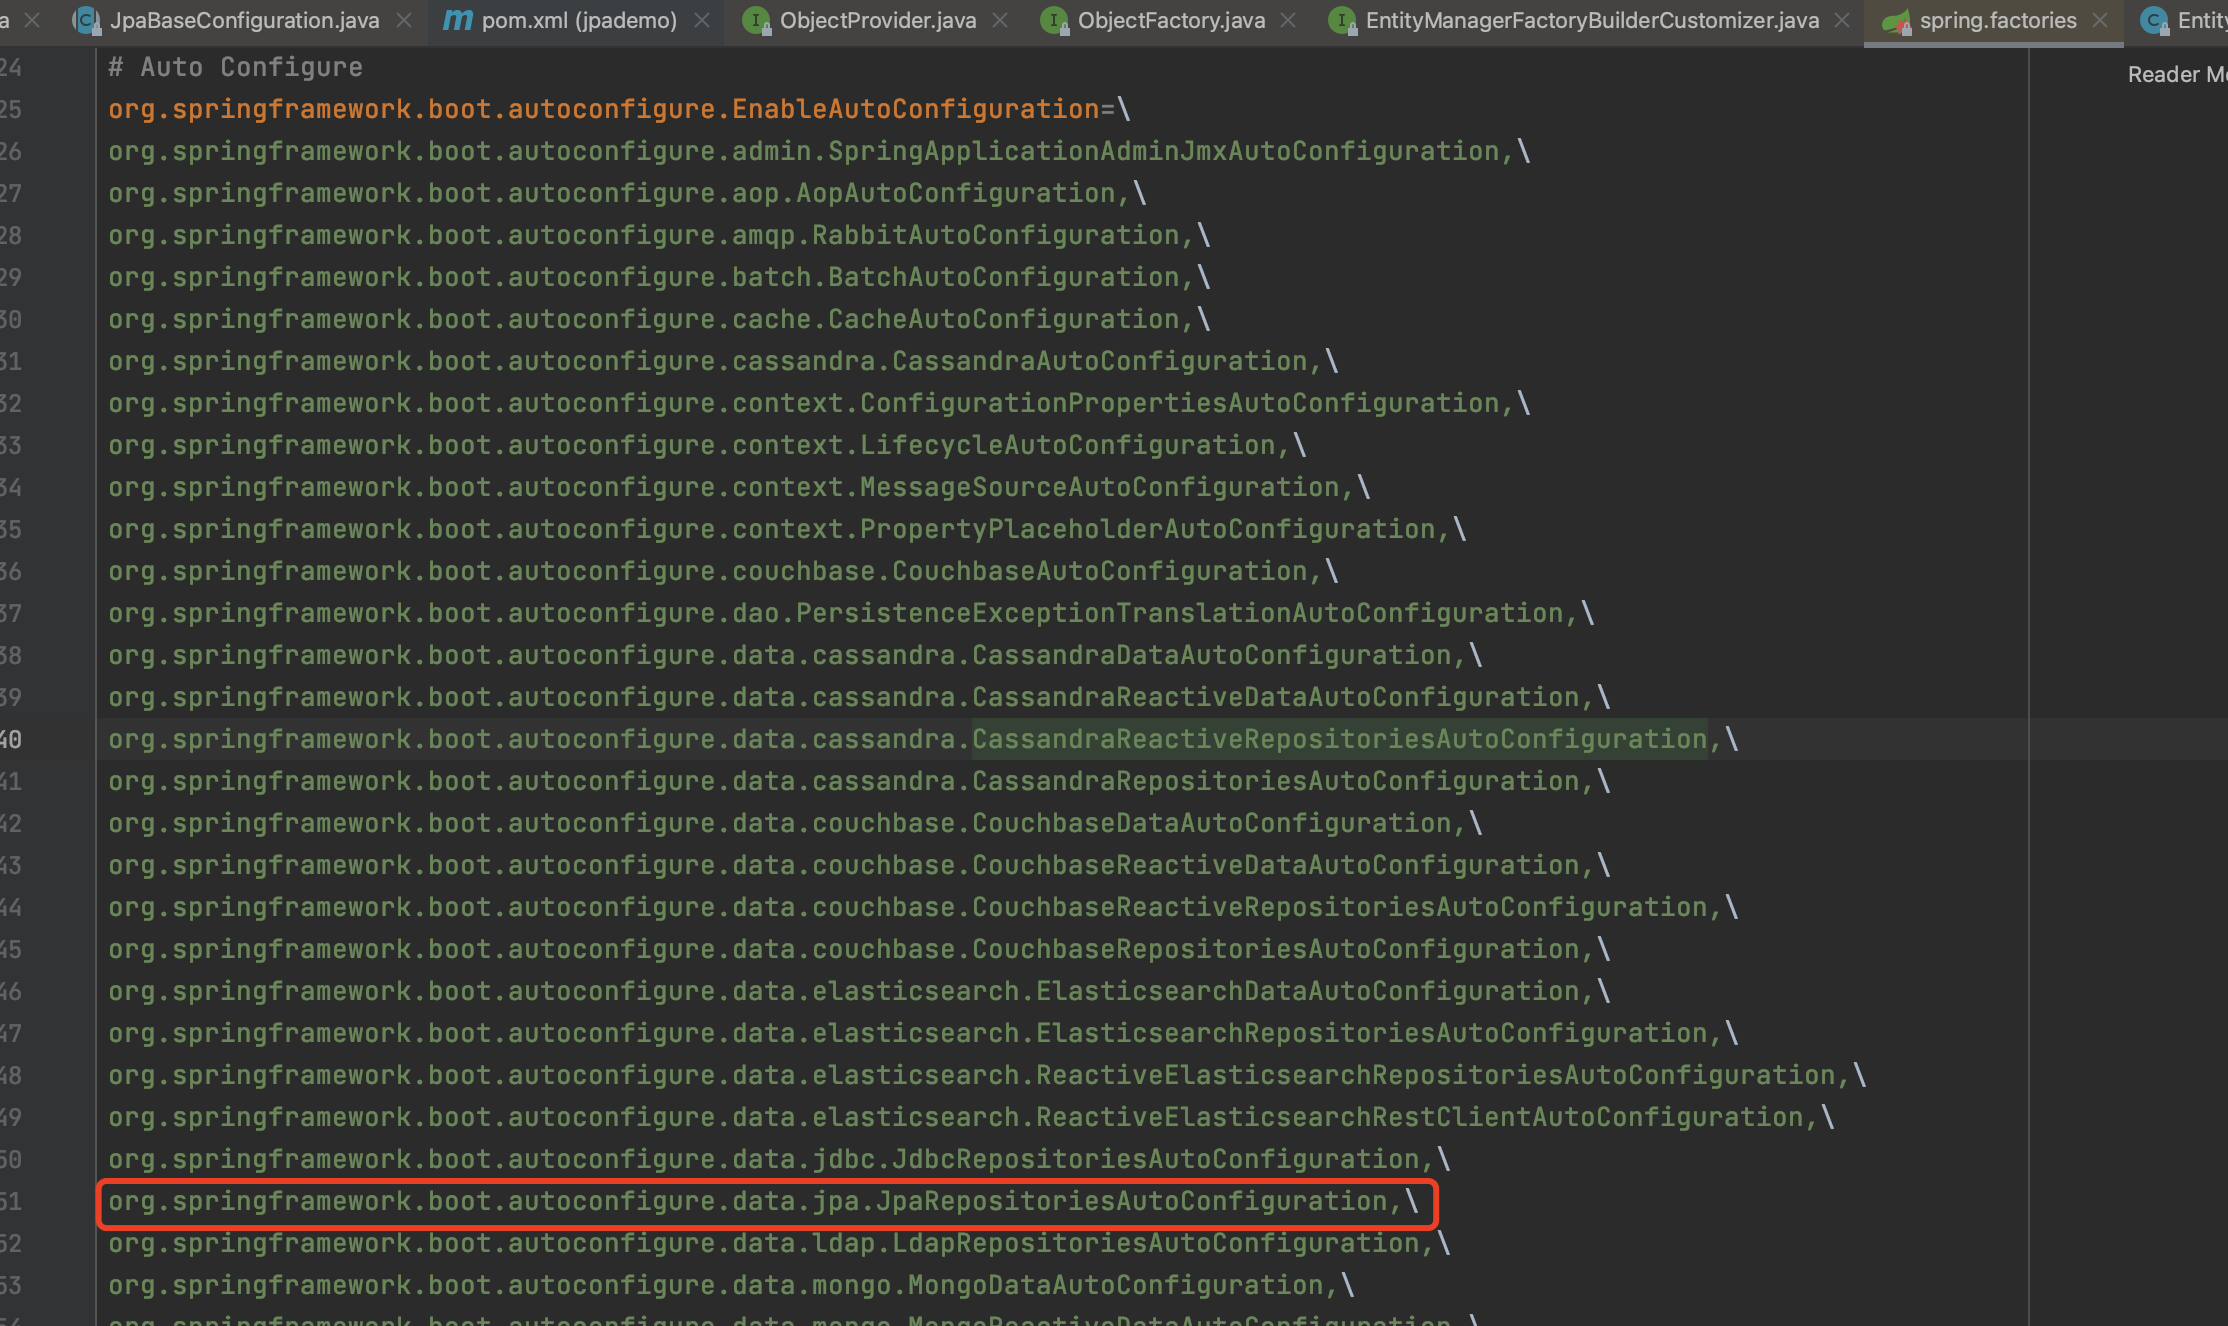Click the CassandraDataAutoConfiguration line
This screenshot has width=2228, height=1326.
[x=795, y=655]
